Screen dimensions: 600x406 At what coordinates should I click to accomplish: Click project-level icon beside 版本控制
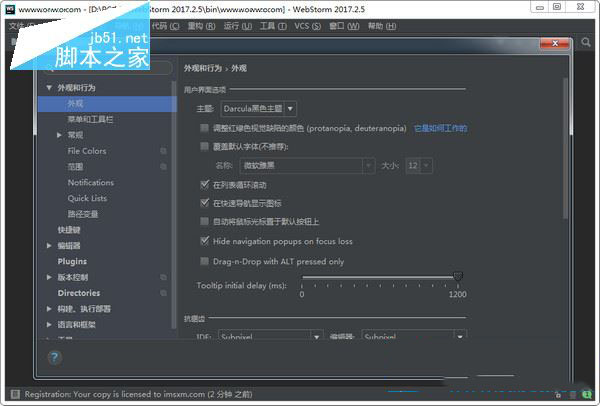click(163, 277)
